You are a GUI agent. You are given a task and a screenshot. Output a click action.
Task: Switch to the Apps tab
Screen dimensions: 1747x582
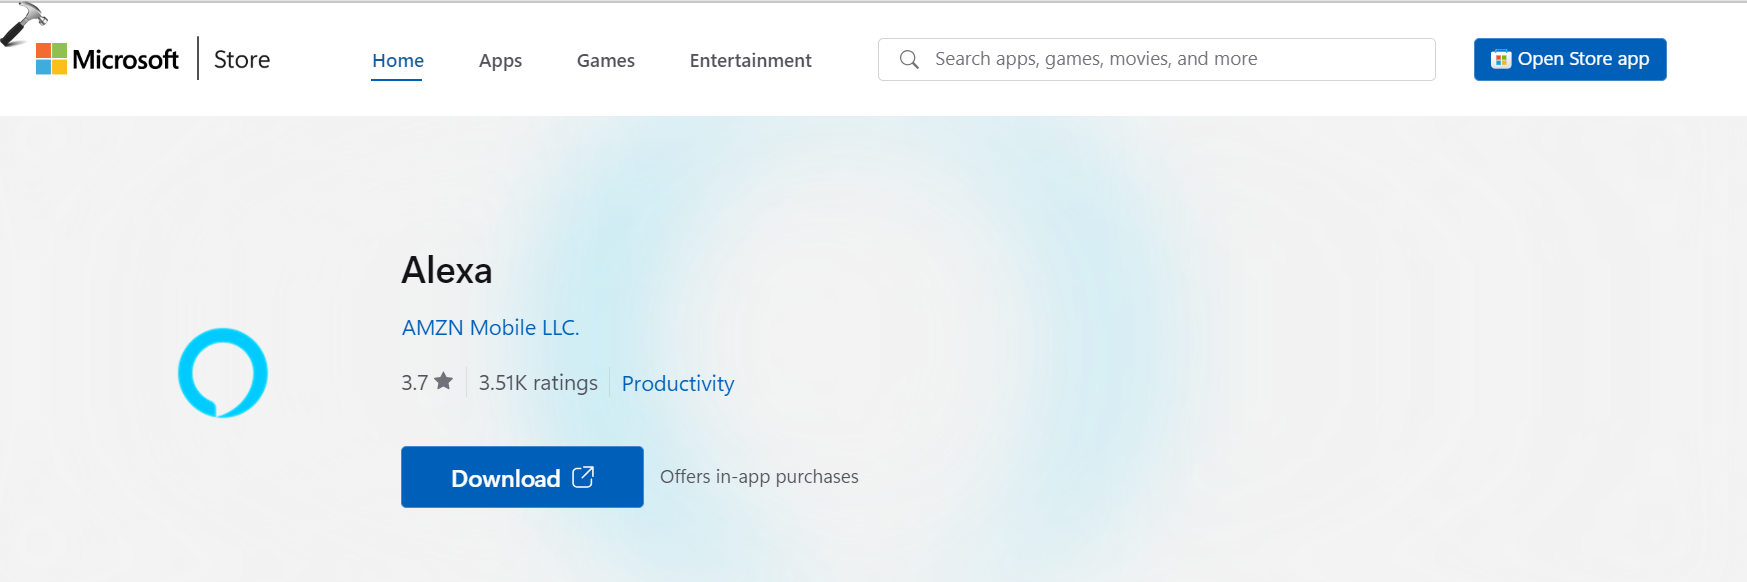click(500, 61)
